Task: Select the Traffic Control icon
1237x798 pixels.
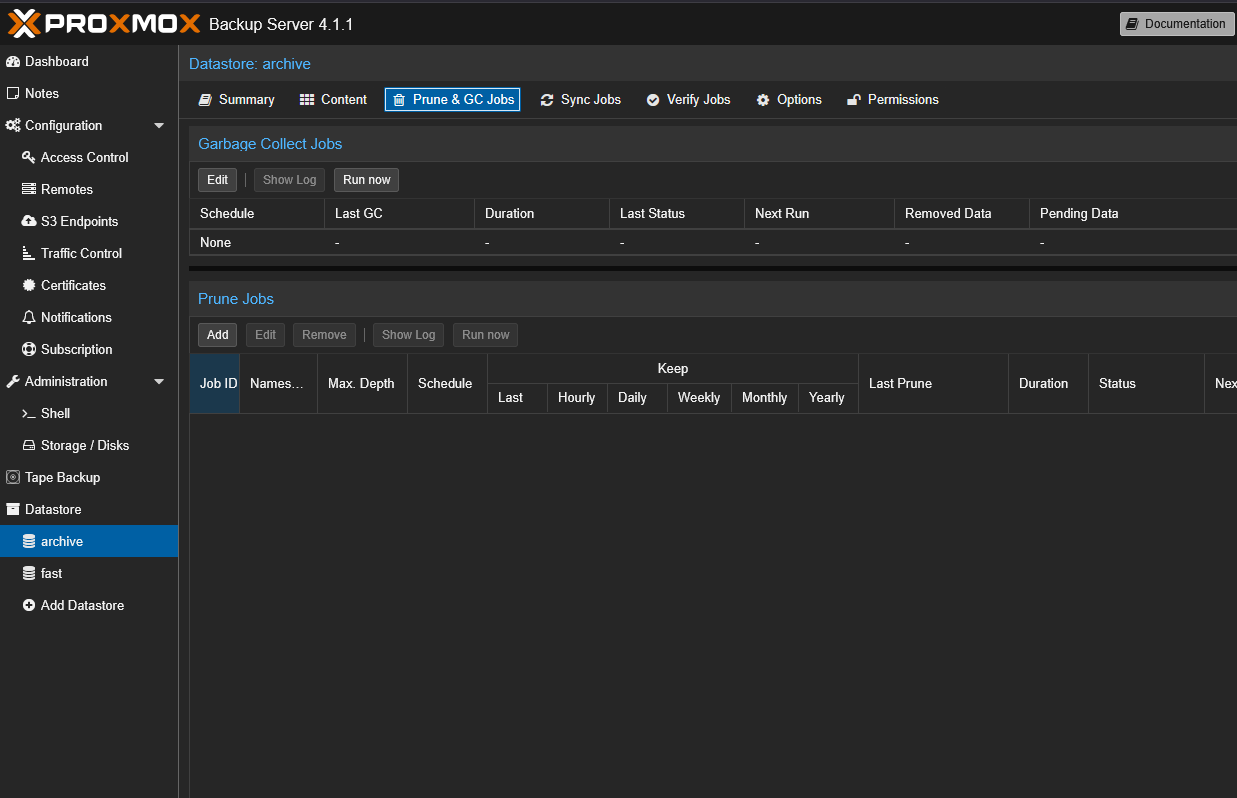Action: pos(29,253)
